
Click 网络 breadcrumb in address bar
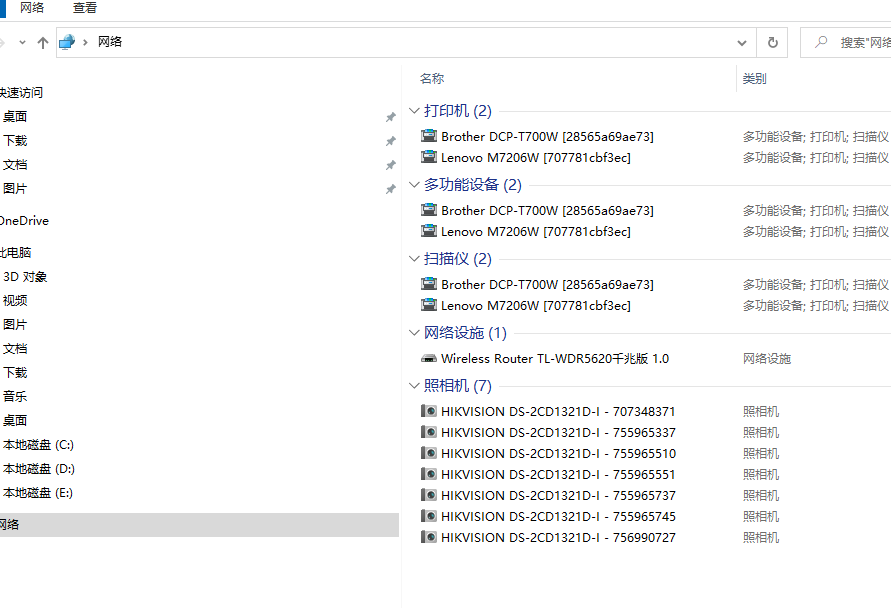pyautogui.click(x=110, y=42)
